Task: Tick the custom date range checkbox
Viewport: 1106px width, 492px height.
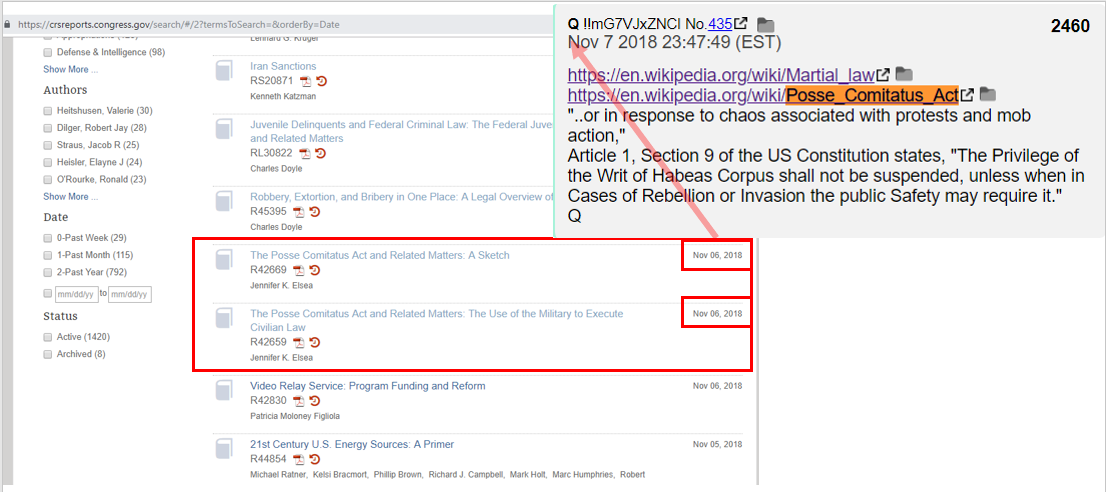Action: (47, 293)
